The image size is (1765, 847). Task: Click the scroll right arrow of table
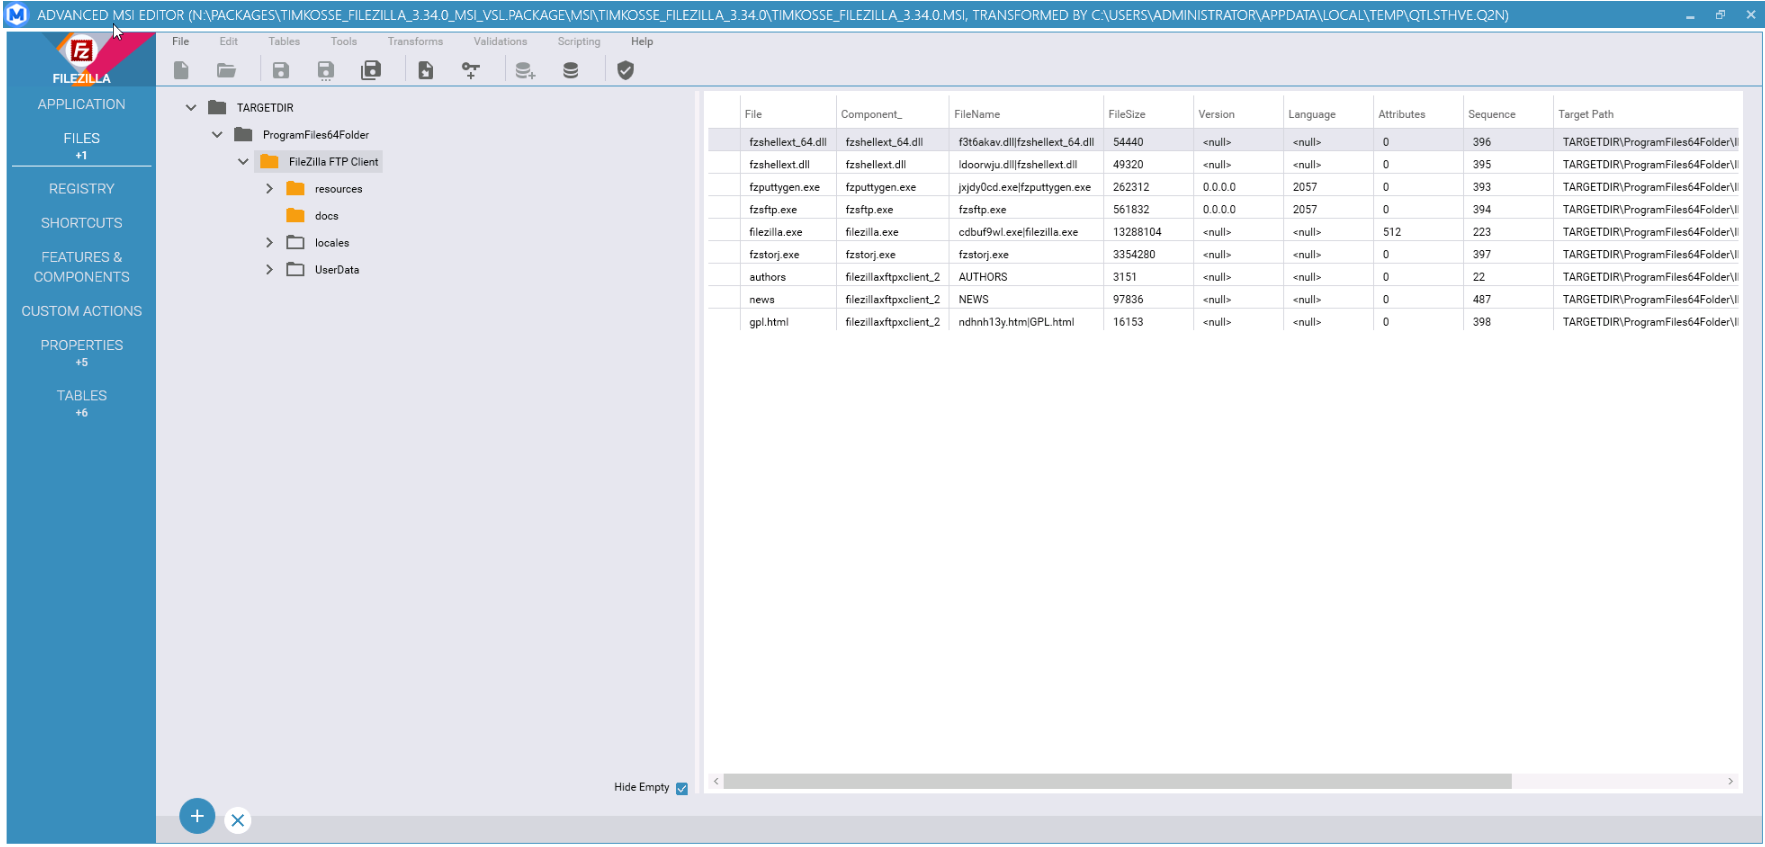pos(1730,781)
